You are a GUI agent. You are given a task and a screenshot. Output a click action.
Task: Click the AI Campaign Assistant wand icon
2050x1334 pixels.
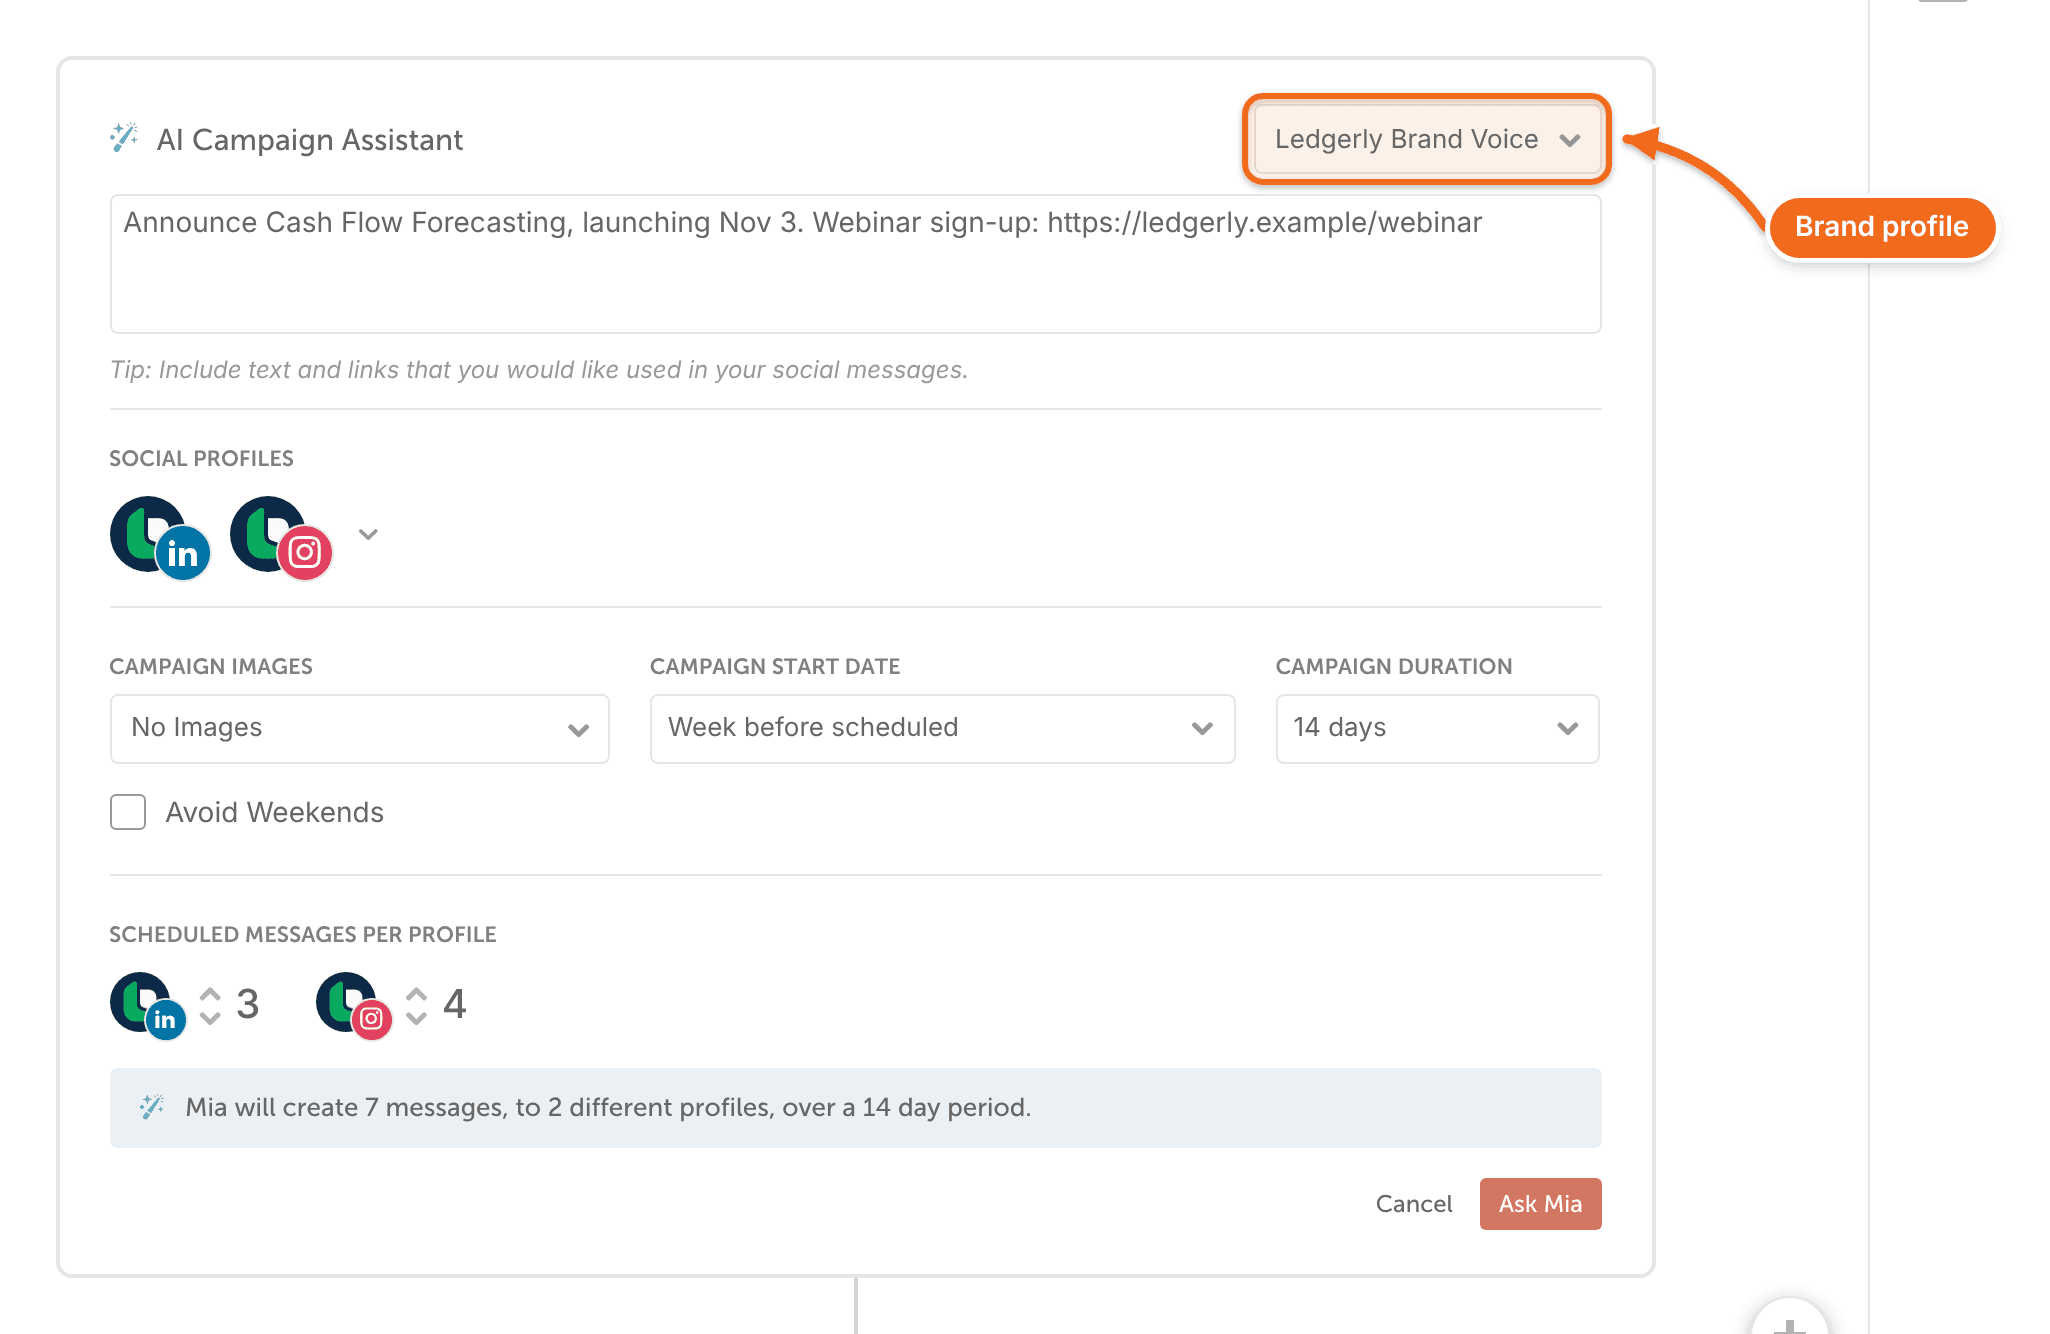click(x=124, y=138)
